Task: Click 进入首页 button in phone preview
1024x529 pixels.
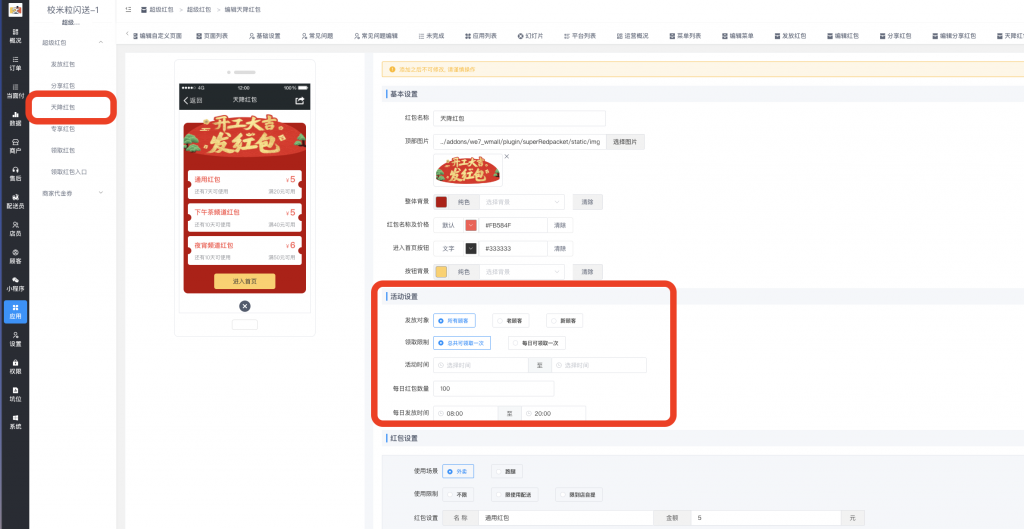Action: (245, 281)
